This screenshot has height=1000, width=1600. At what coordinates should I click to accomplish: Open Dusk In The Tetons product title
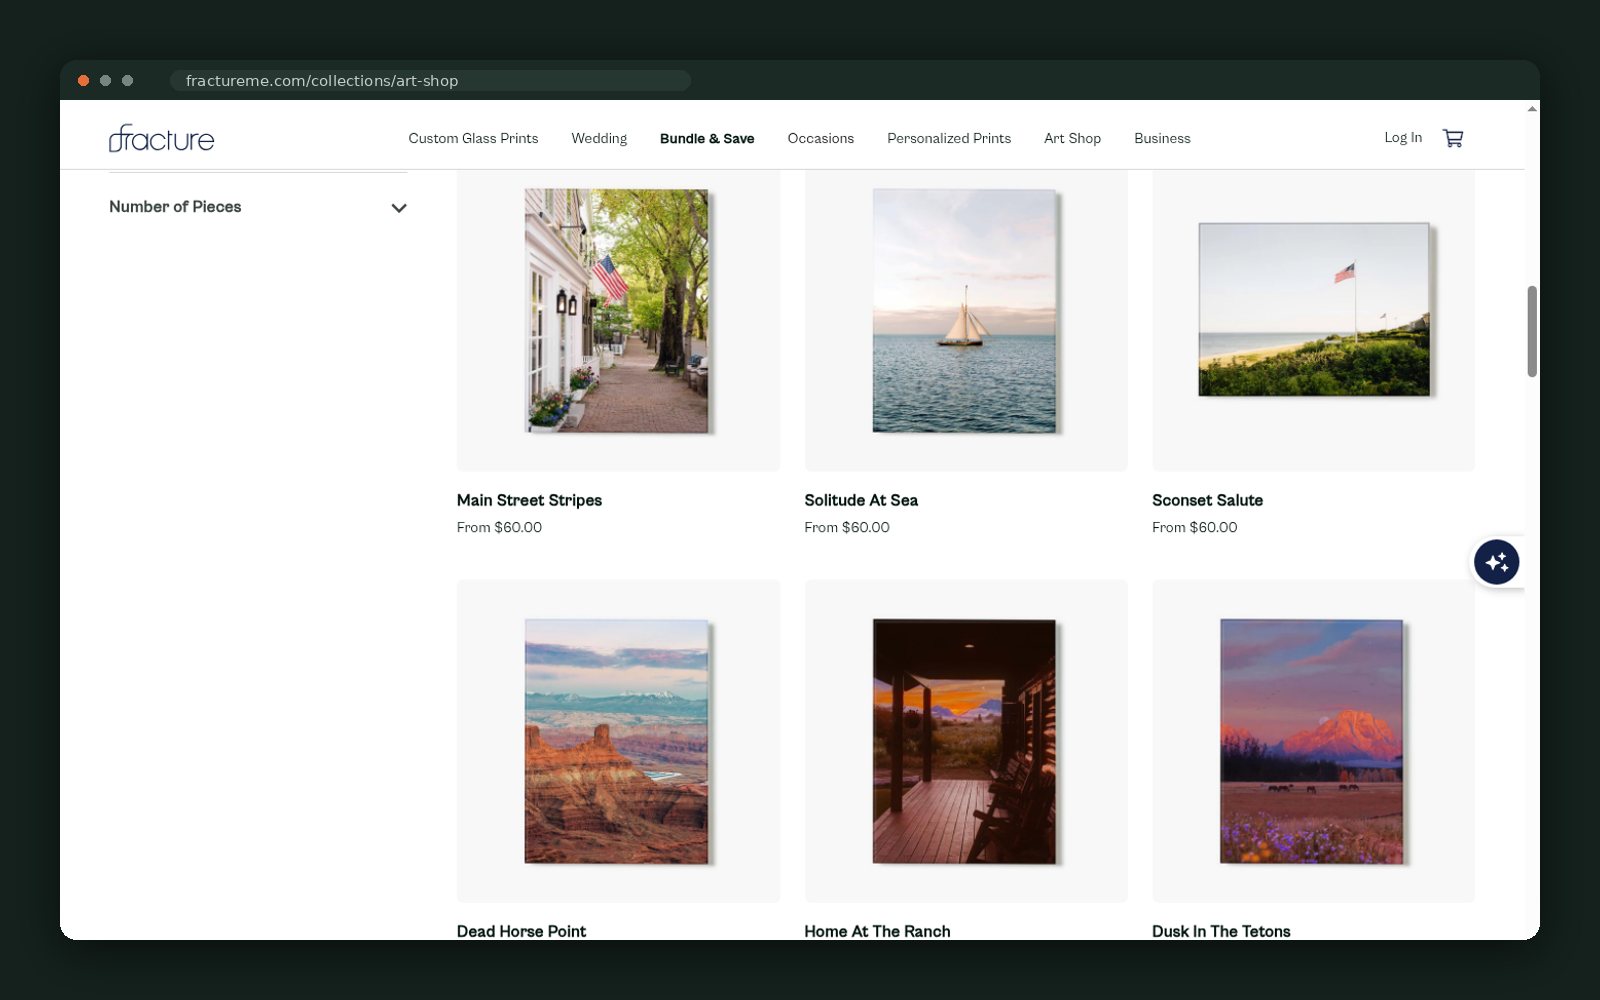1221,931
